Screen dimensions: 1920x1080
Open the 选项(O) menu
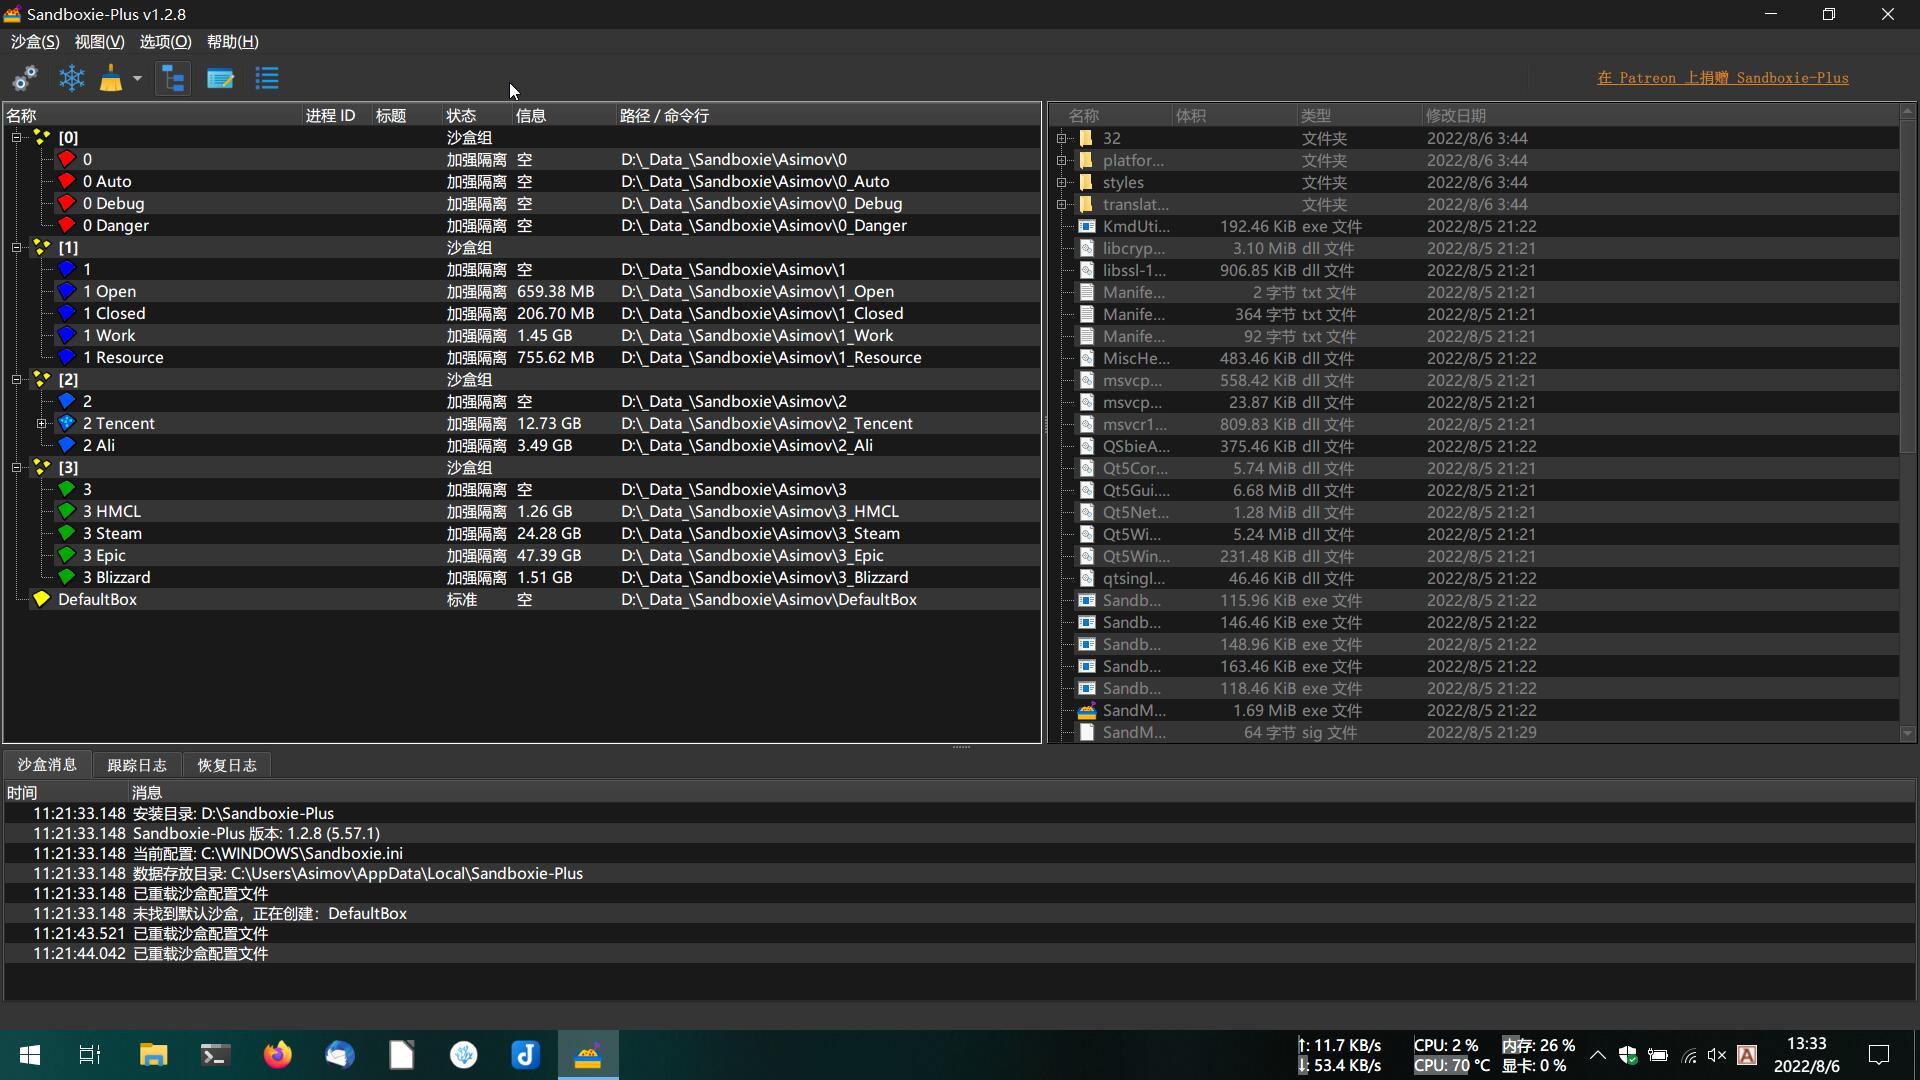(165, 42)
